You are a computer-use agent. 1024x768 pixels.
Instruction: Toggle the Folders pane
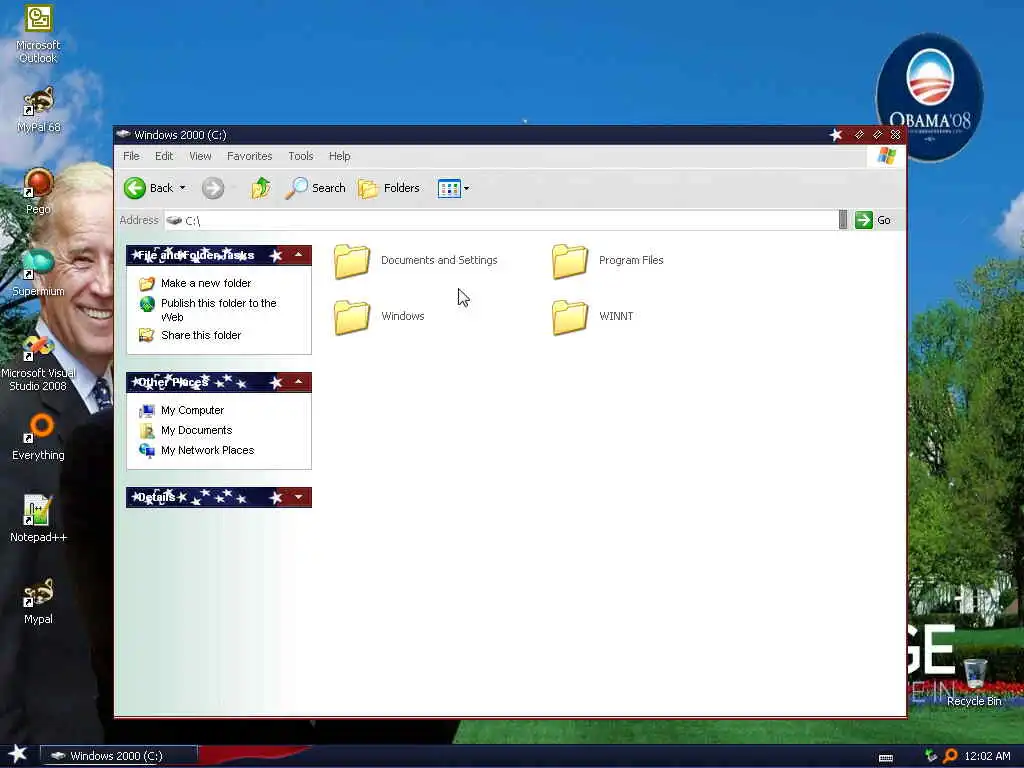pyautogui.click(x=389, y=188)
